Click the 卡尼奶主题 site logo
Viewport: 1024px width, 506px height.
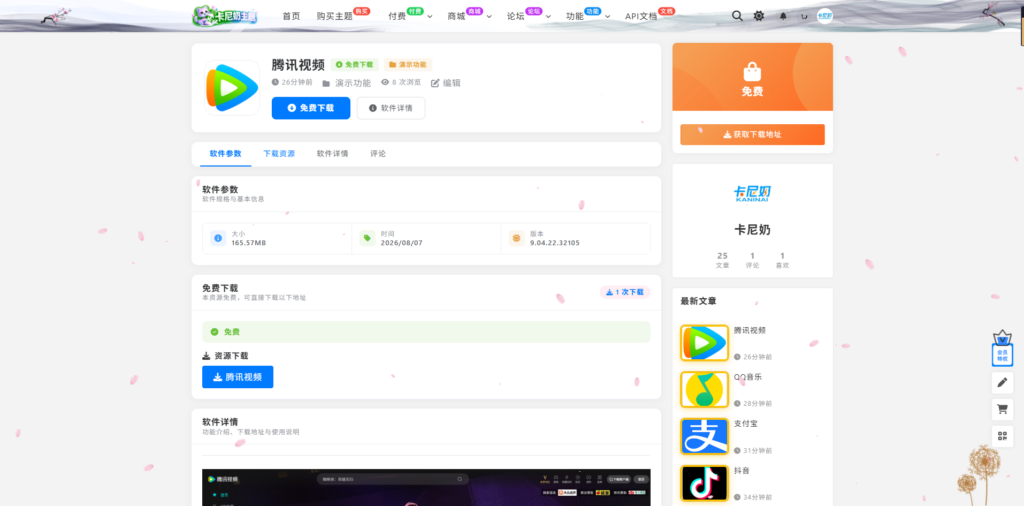pos(224,16)
